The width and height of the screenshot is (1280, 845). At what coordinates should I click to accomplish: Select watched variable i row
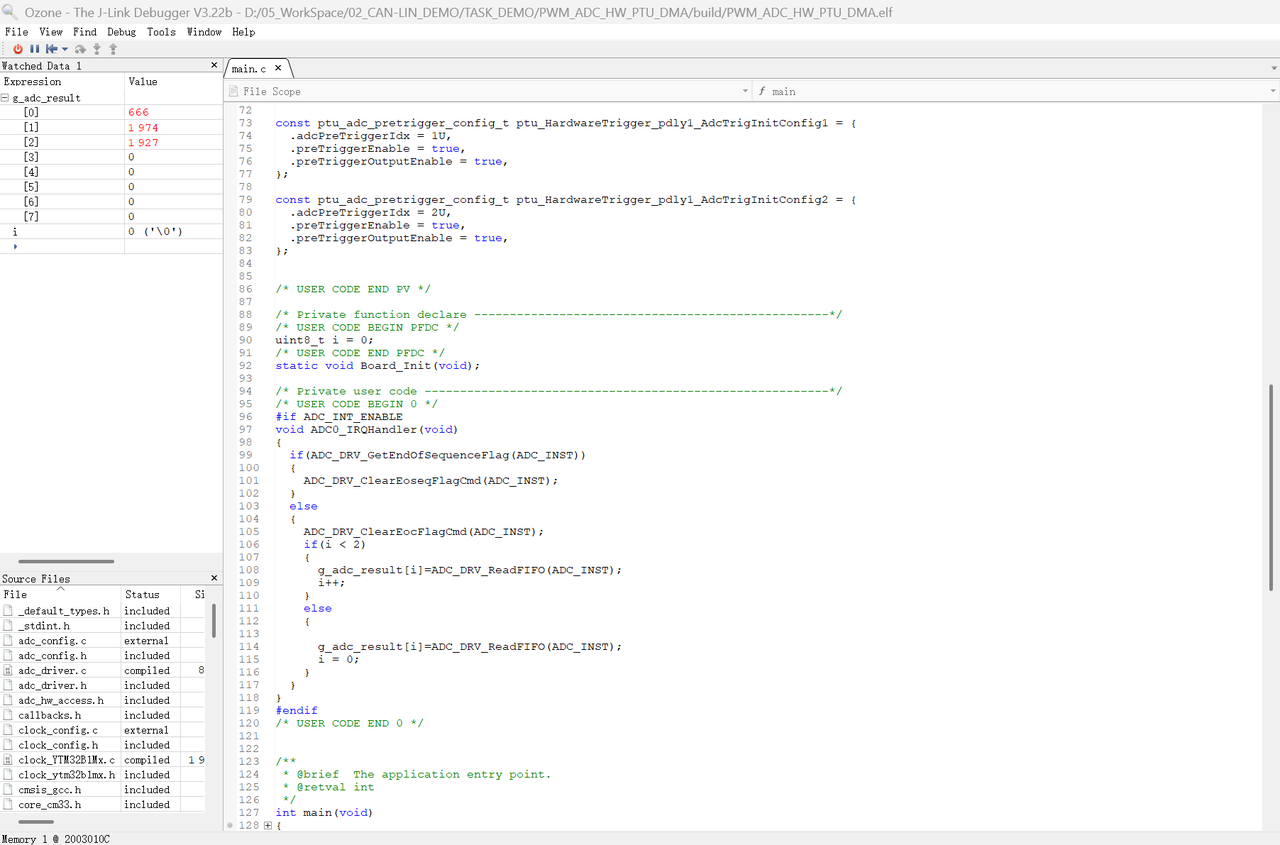coord(111,231)
